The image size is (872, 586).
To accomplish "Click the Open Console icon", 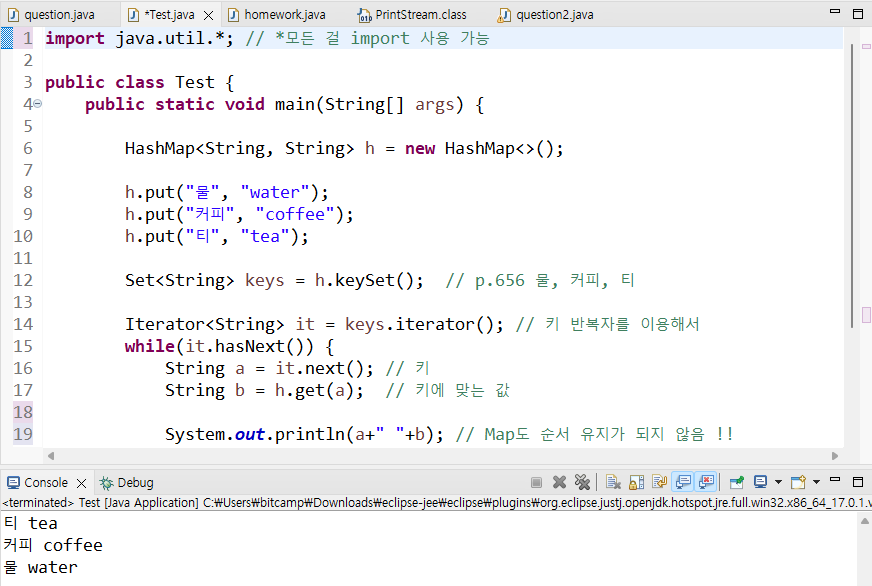I will click(799, 481).
